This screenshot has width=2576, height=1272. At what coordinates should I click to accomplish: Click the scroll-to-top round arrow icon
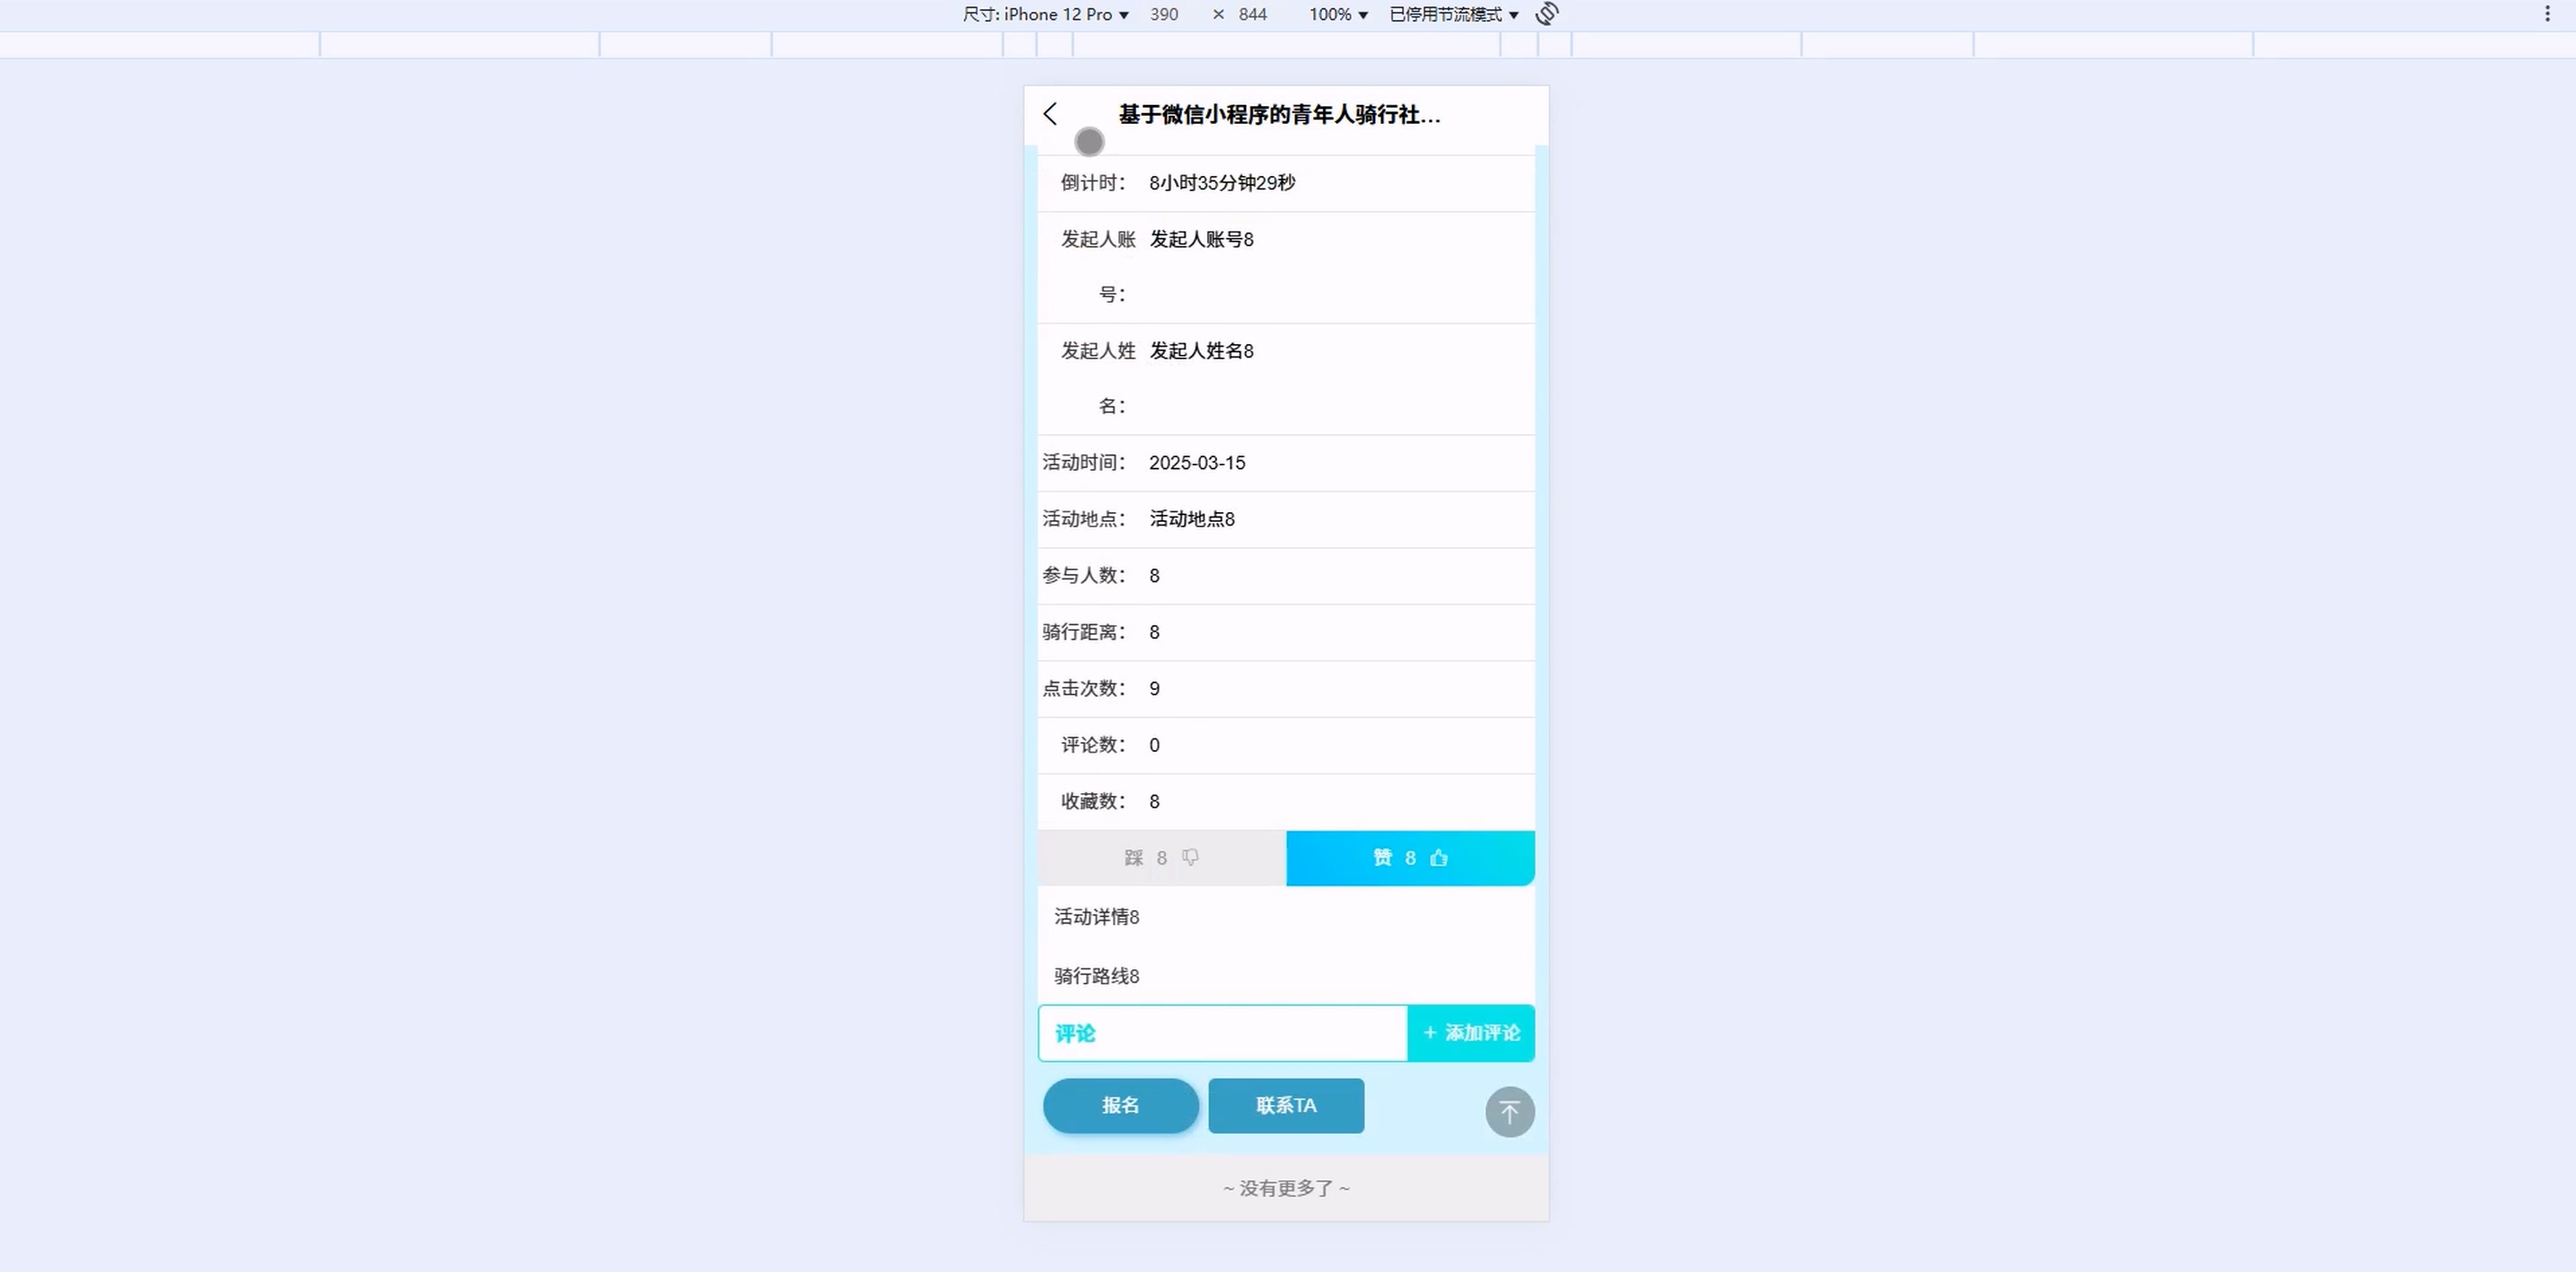pos(1509,1112)
